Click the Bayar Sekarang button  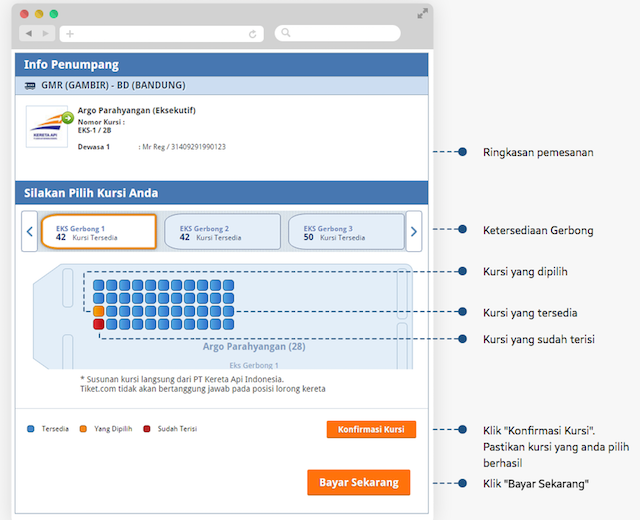(359, 482)
